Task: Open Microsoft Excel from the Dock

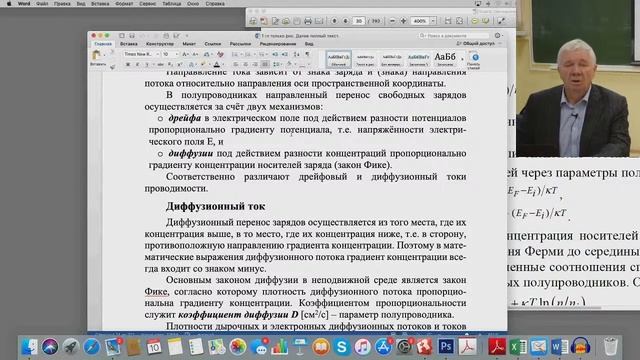Action: tap(518, 347)
